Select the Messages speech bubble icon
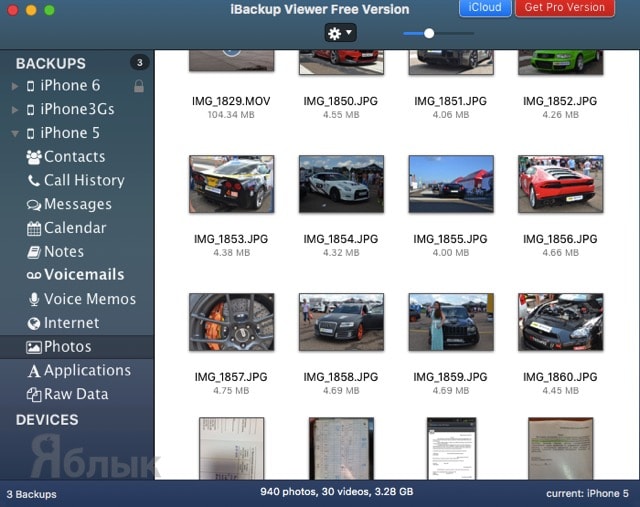640x507 pixels. (34, 205)
